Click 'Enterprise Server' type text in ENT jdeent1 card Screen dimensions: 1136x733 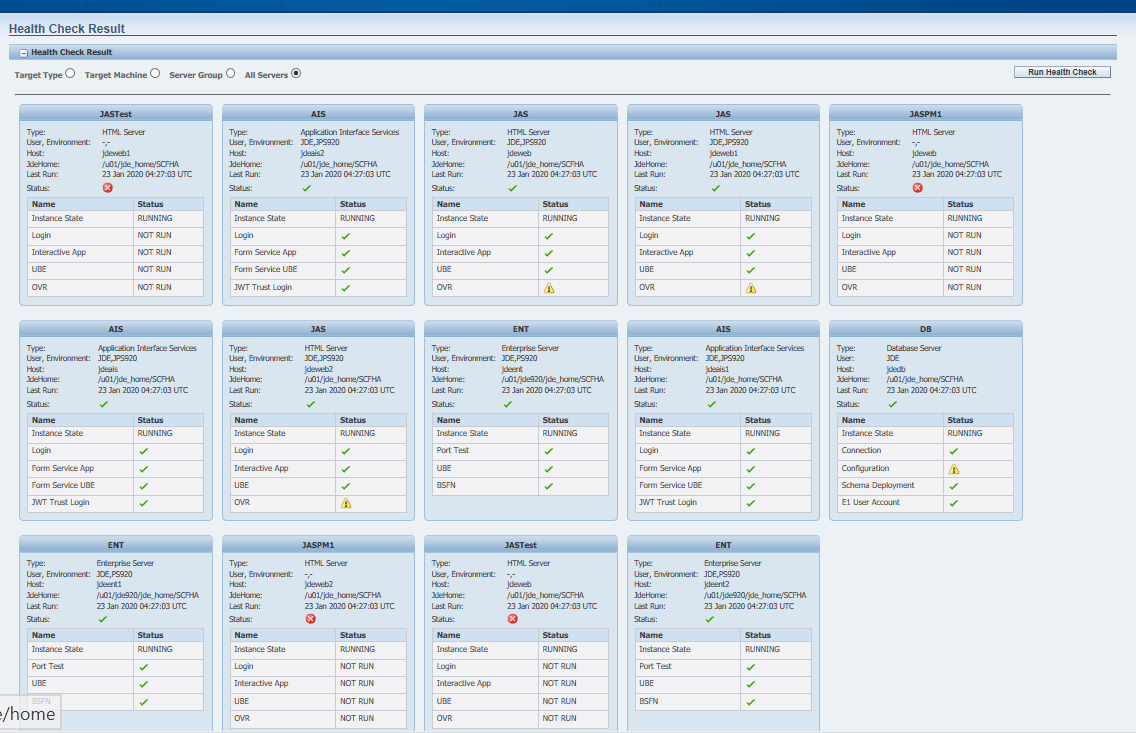point(125,563)
